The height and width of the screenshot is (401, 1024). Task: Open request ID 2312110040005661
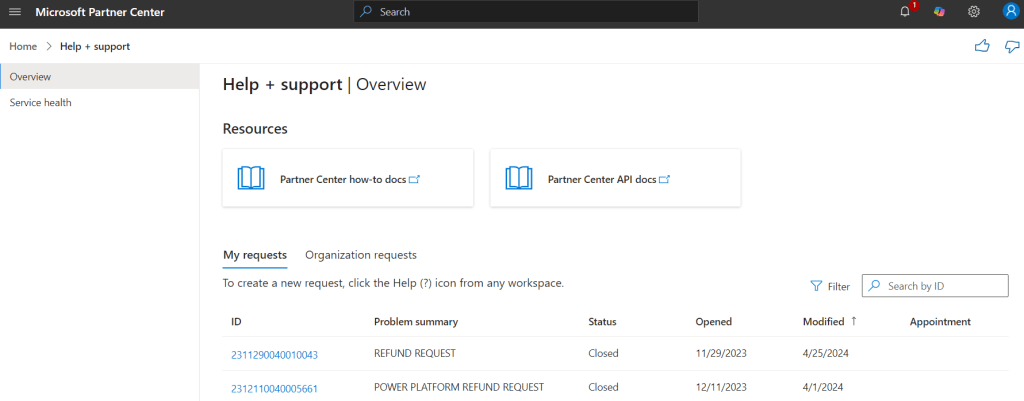pyautogui.click(x=274, y=388)
